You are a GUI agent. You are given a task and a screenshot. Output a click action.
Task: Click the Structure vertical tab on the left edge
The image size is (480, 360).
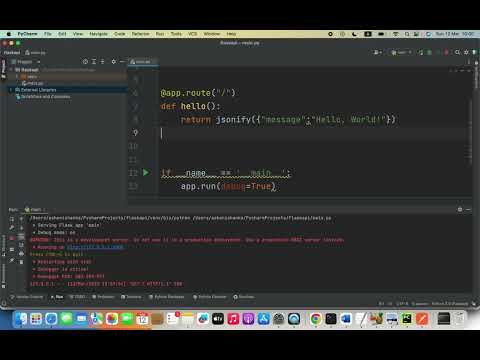(x=3, y=246)
